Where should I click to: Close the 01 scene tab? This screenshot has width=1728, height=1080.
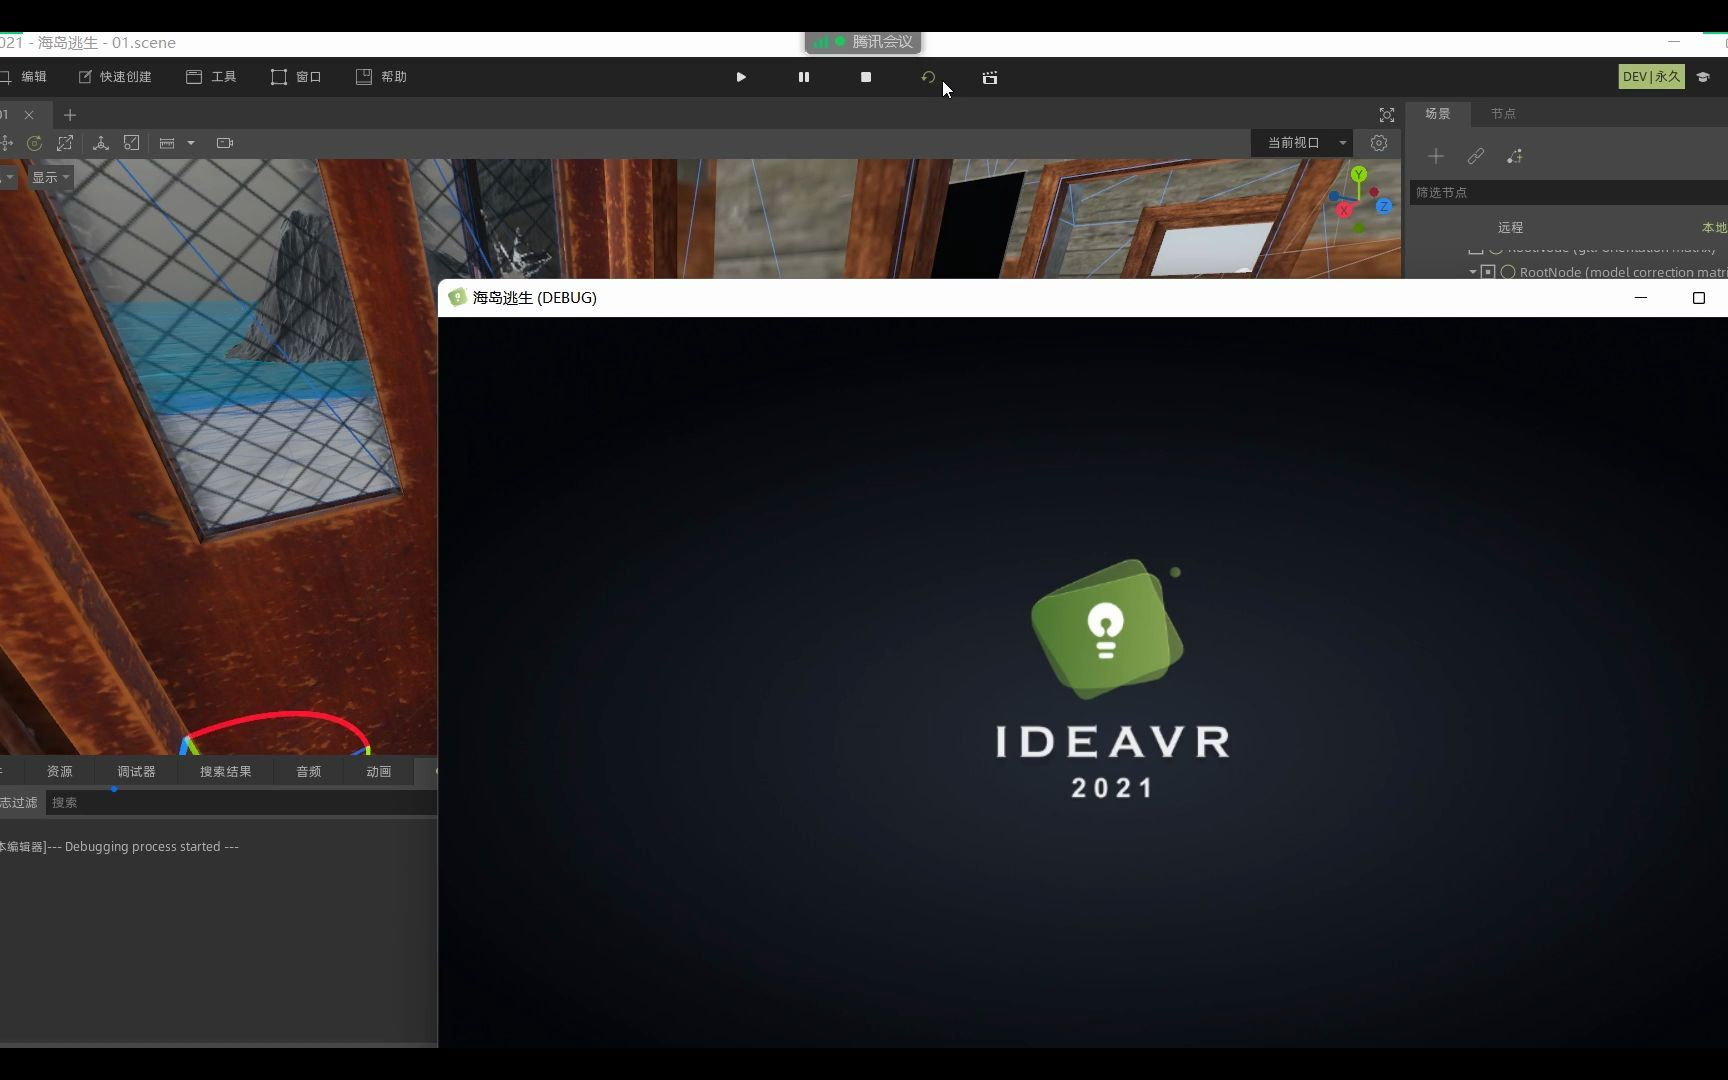point(29,115)
